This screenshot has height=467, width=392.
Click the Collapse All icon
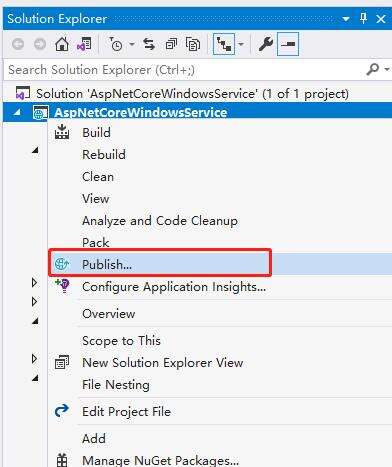click(171, 44)
